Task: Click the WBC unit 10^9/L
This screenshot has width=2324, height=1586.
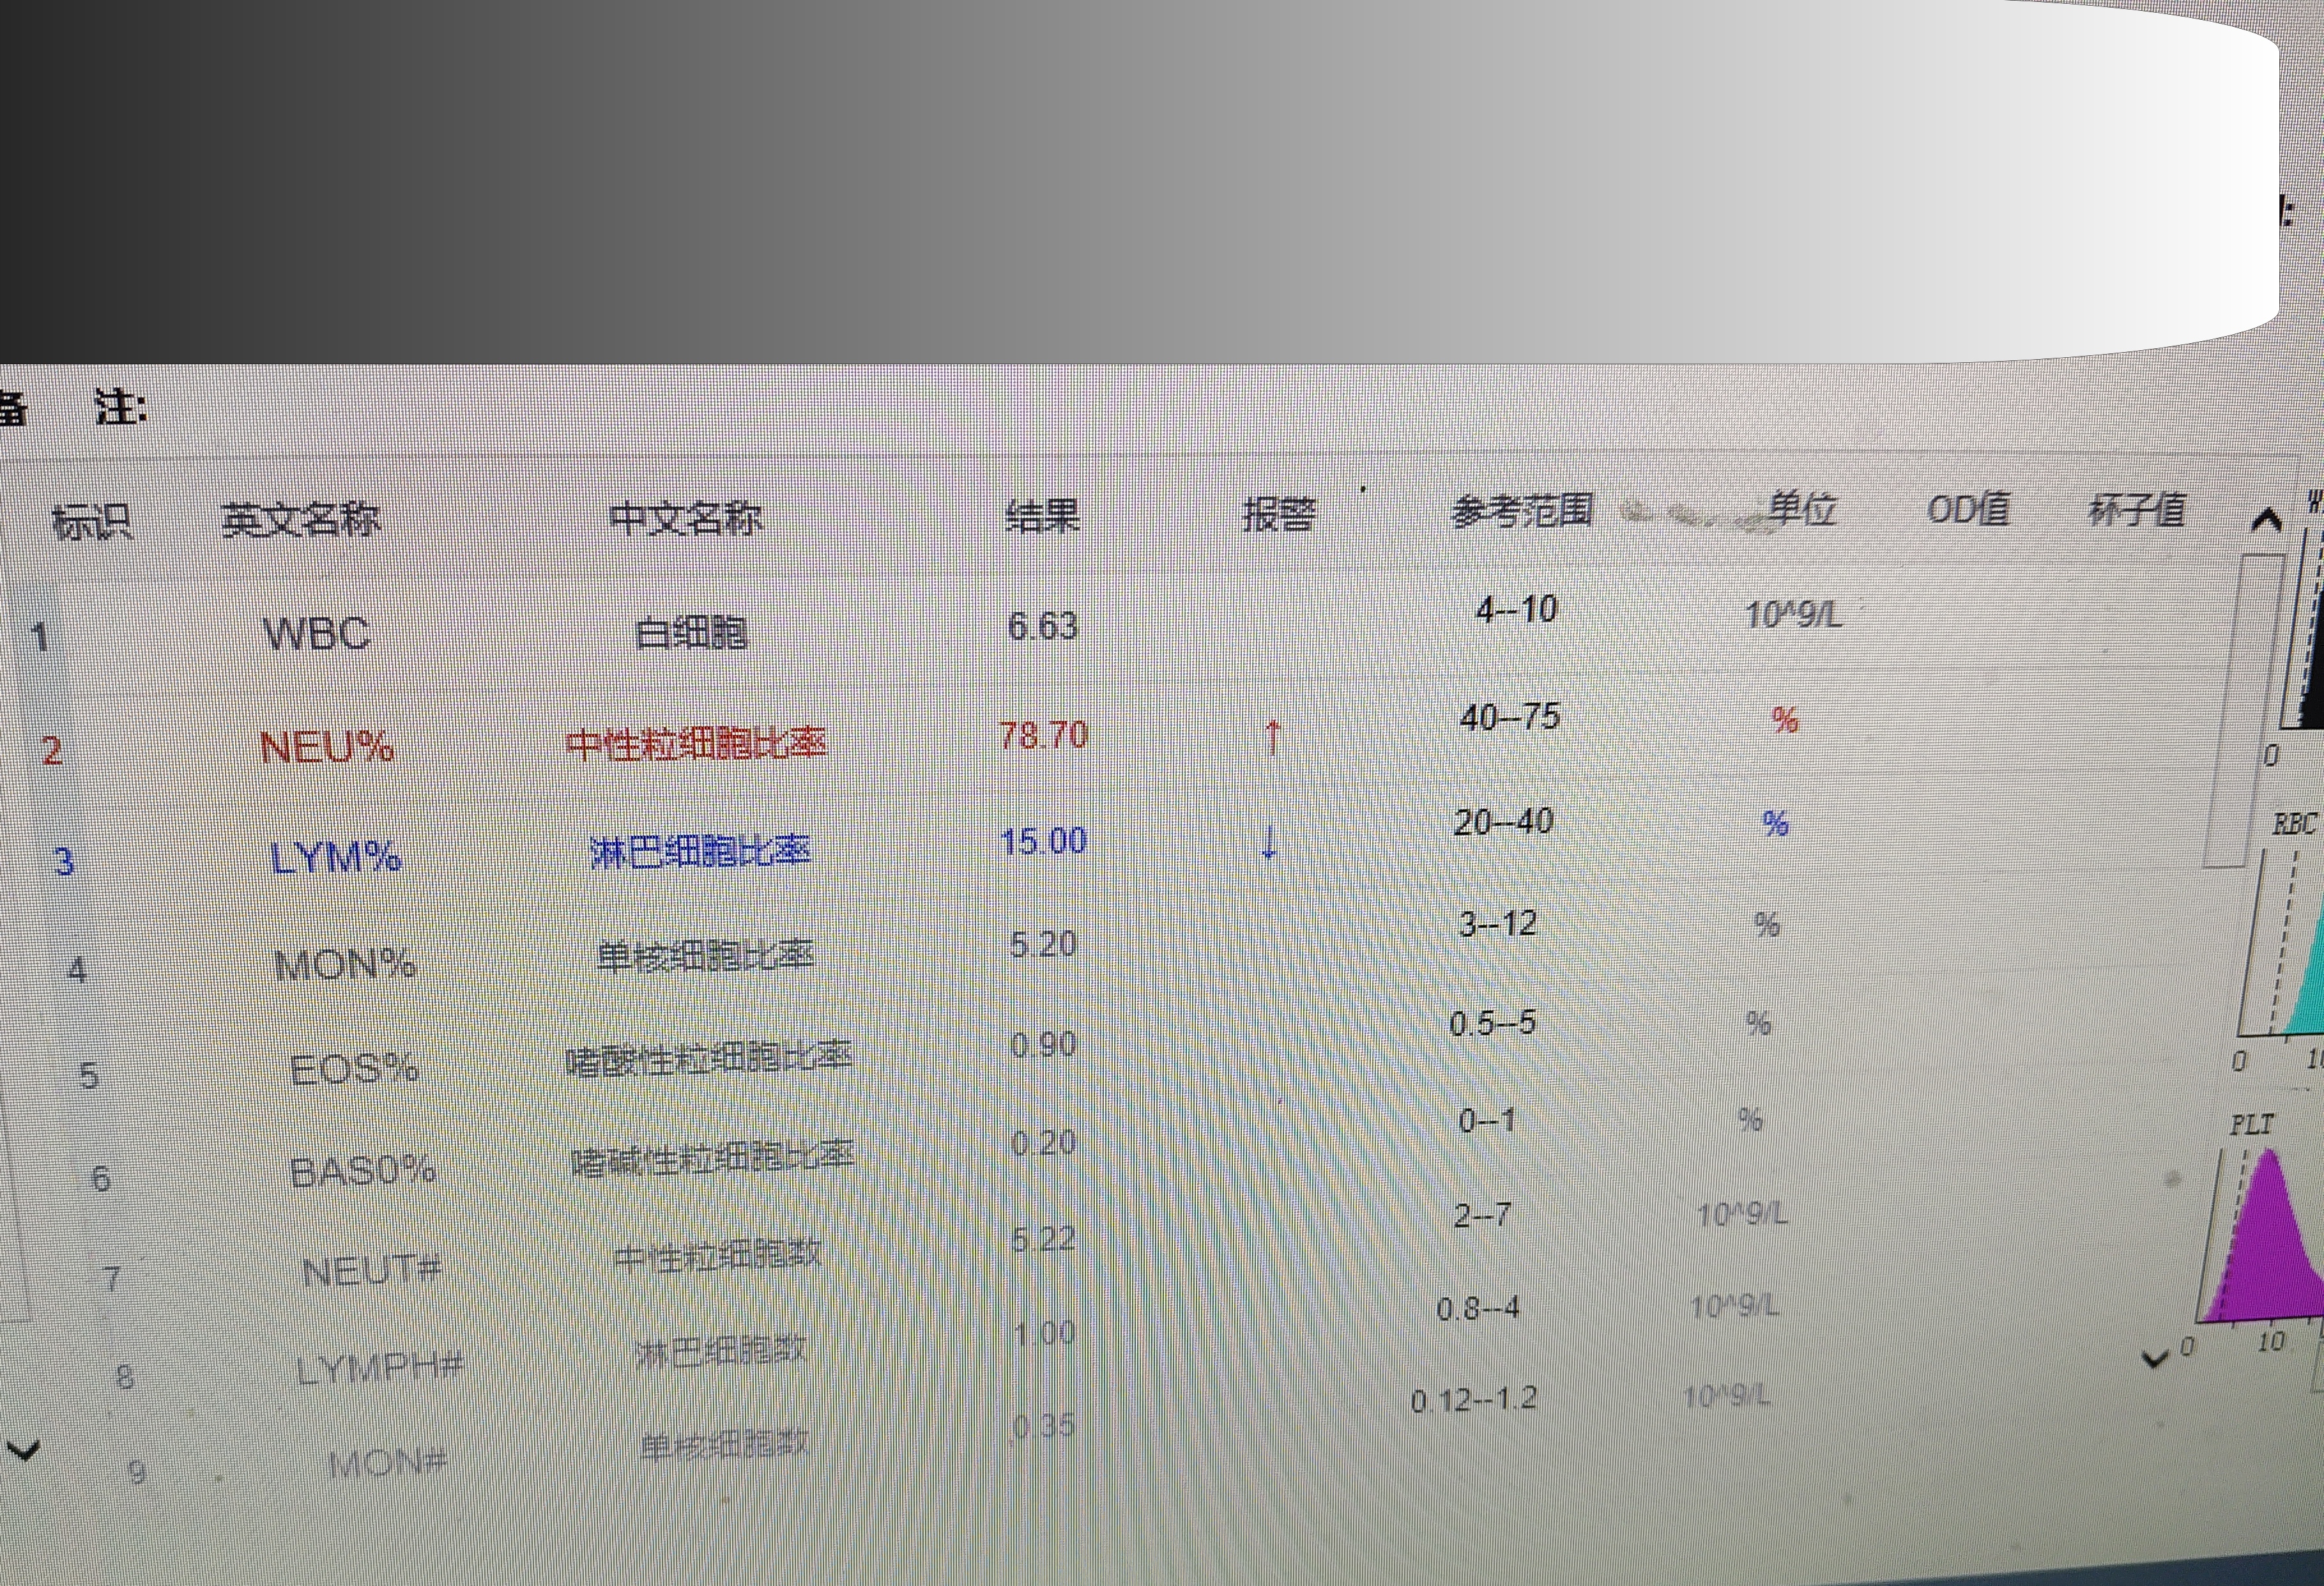Action: point(1792,614)
